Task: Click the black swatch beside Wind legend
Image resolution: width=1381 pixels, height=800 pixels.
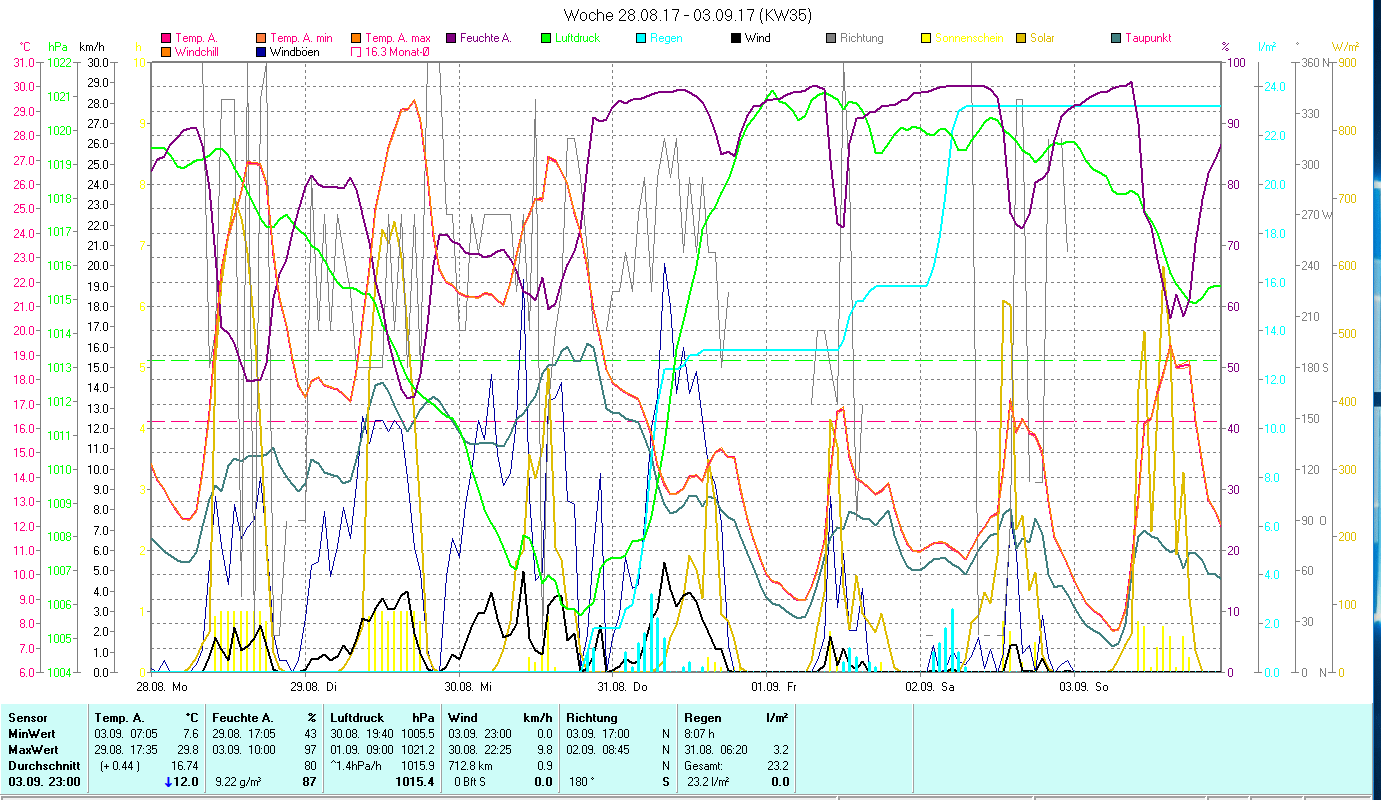Action: [735, 39]
